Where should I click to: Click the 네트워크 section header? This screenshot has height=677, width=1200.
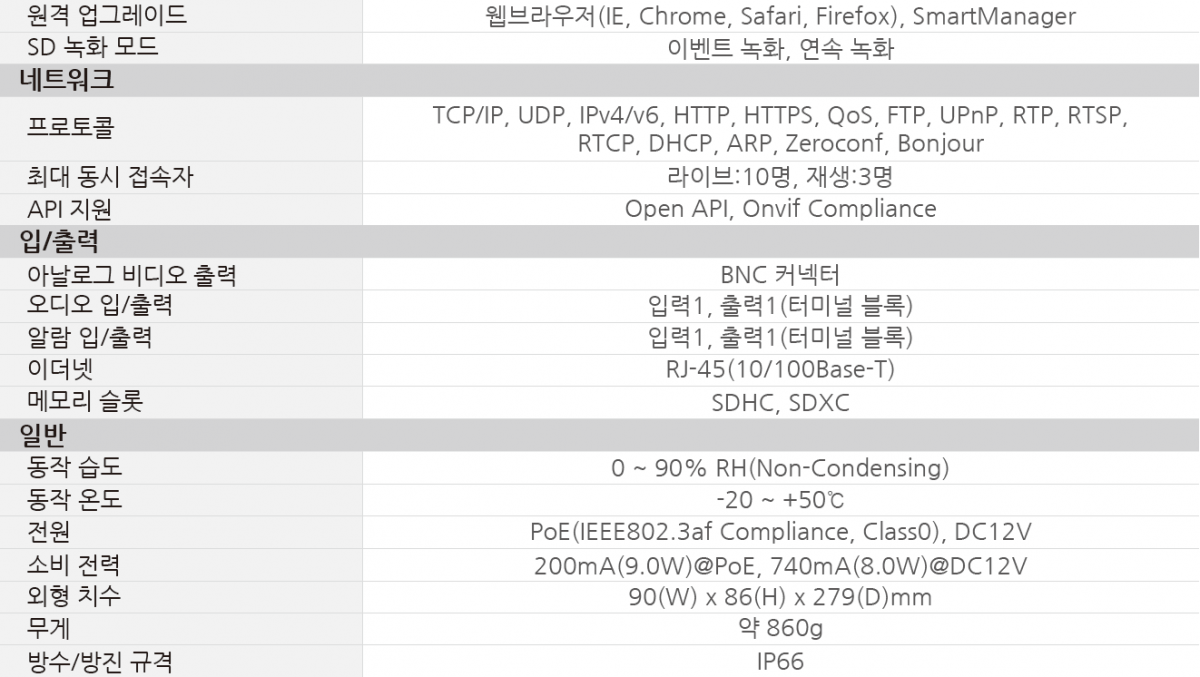point(600,80)
